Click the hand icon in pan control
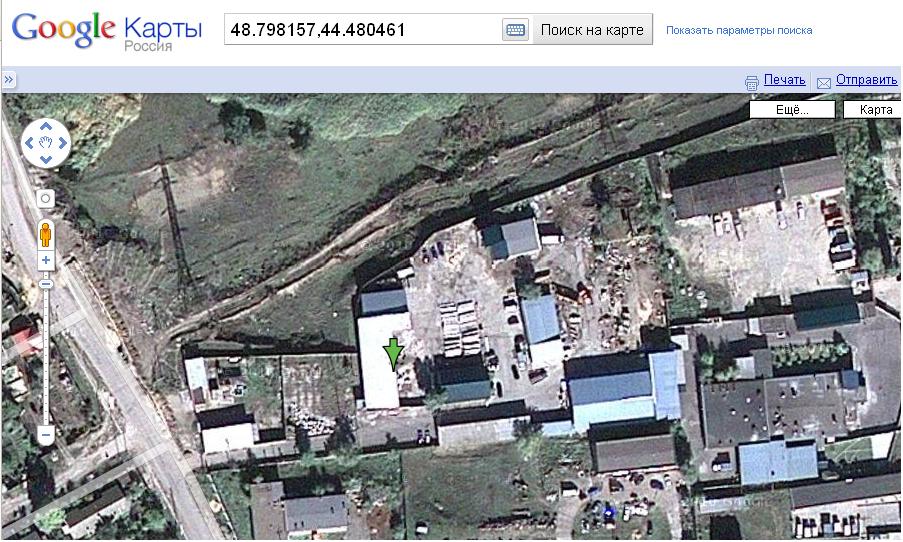Viewport: 903px width, 542px height. 46,142
